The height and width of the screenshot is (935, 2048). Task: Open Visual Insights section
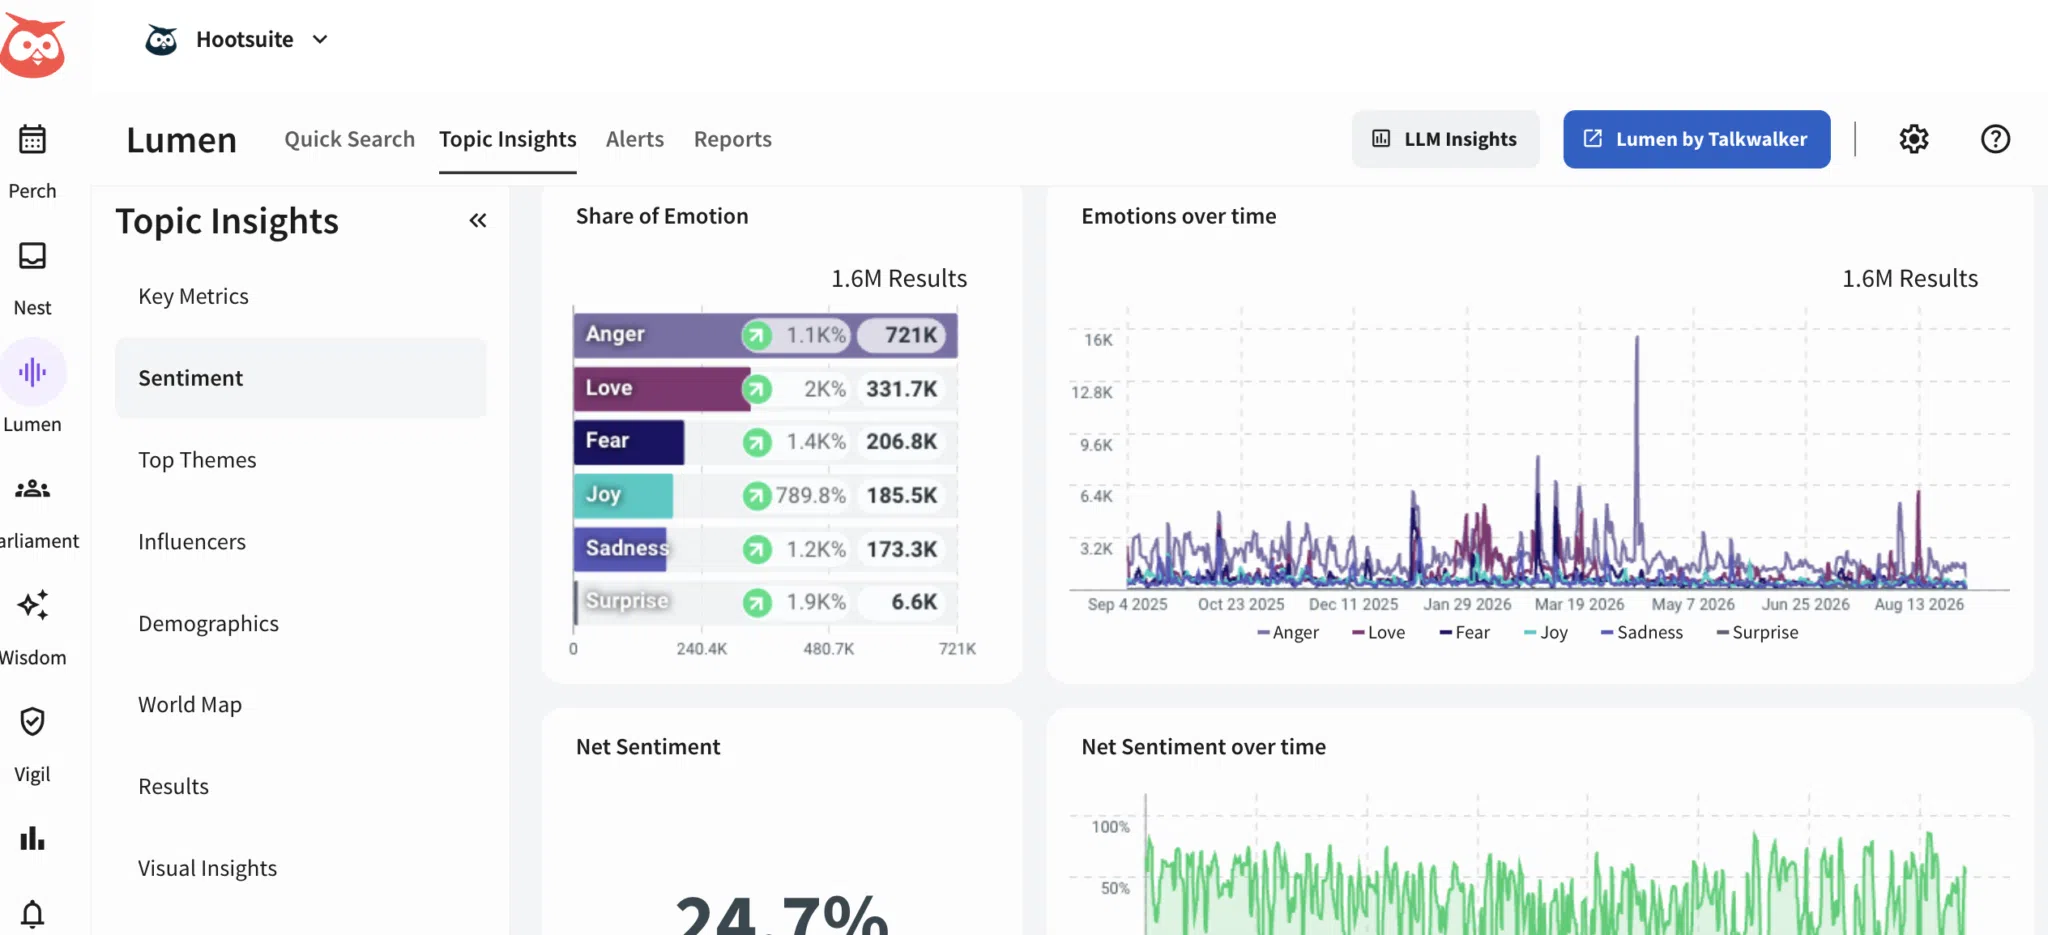pos(300,868)
